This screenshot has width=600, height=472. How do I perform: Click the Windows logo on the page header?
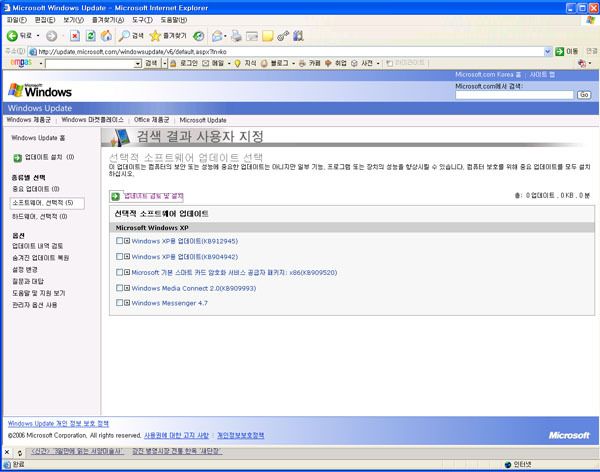(40, 91)
